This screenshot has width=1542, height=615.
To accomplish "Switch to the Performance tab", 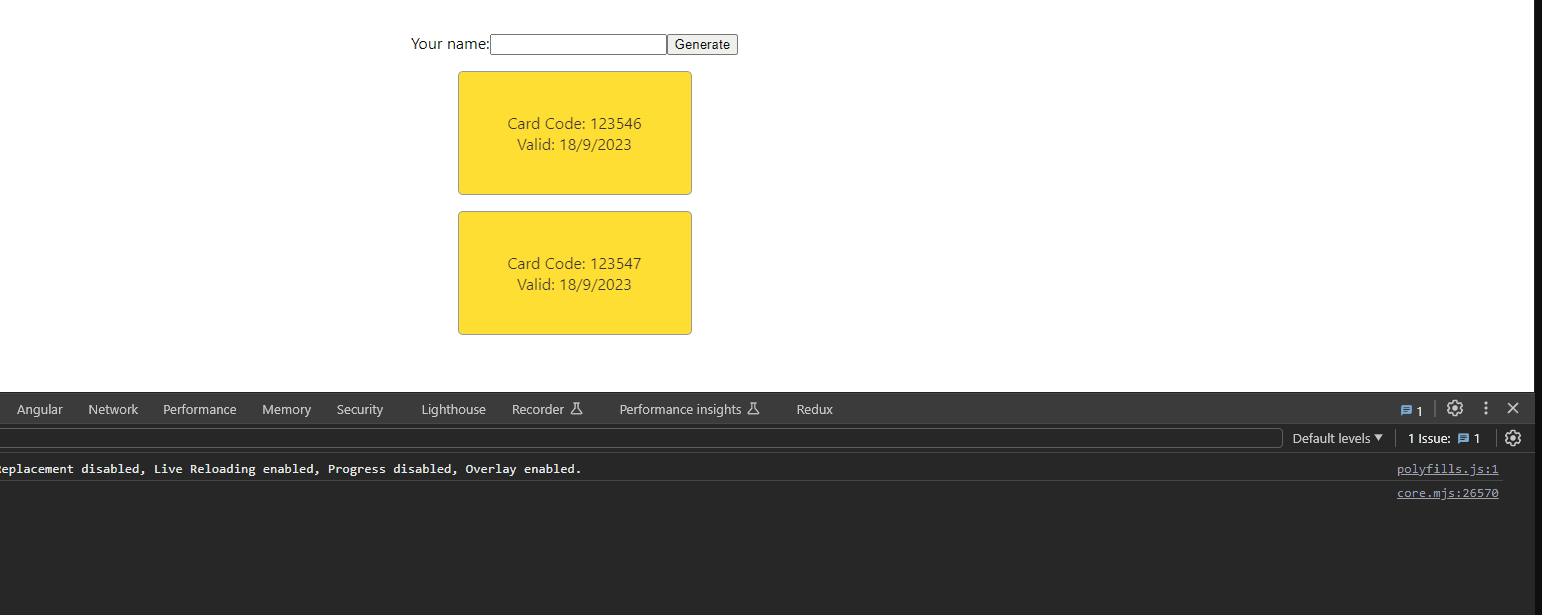I will pos(200,409).
